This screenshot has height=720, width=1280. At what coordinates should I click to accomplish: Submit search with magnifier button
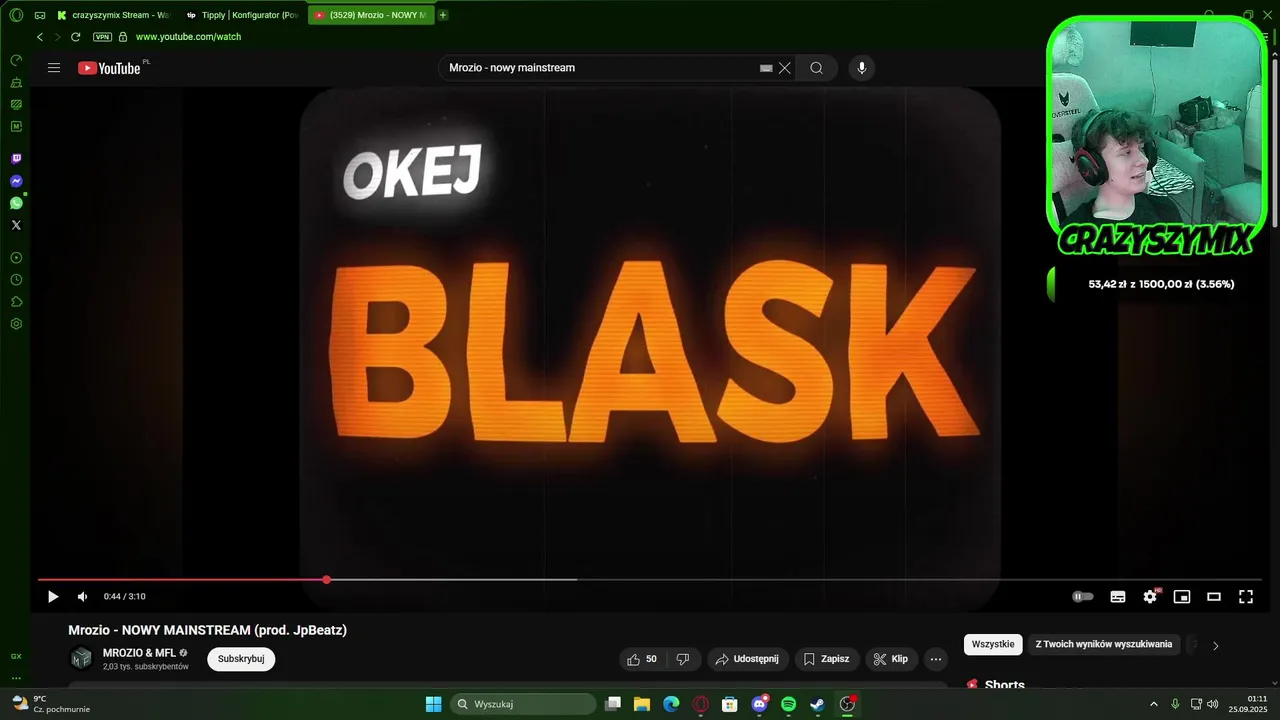[817, 68]
